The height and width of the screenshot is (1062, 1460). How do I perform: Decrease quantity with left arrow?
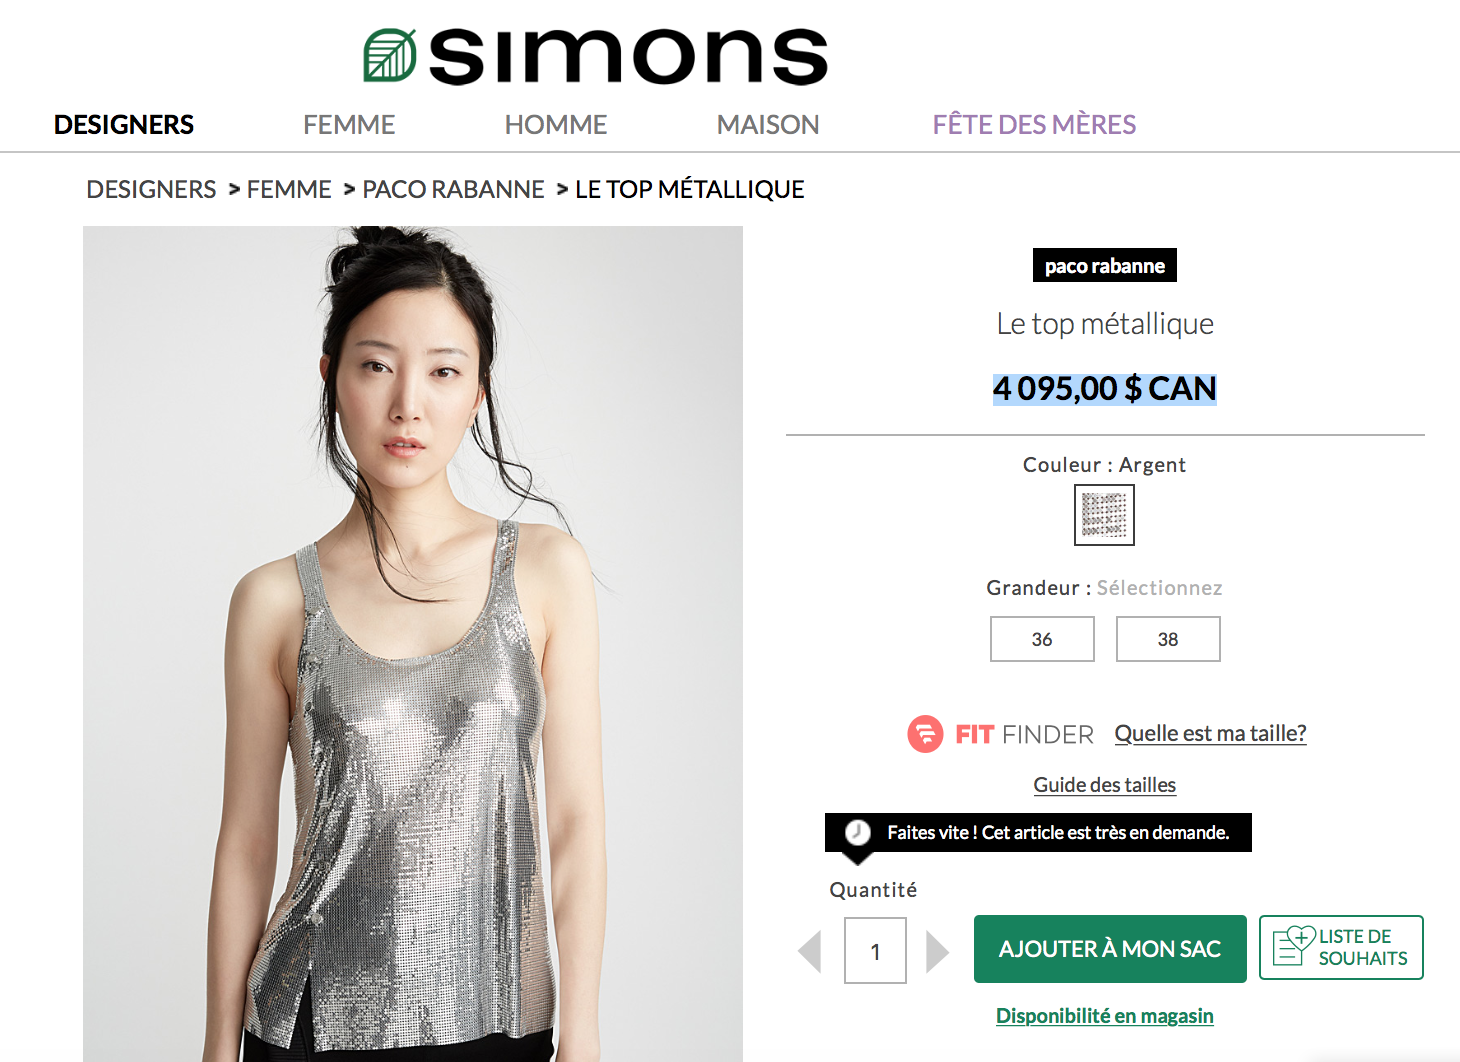pyautogui.click(x=810, y=951)
